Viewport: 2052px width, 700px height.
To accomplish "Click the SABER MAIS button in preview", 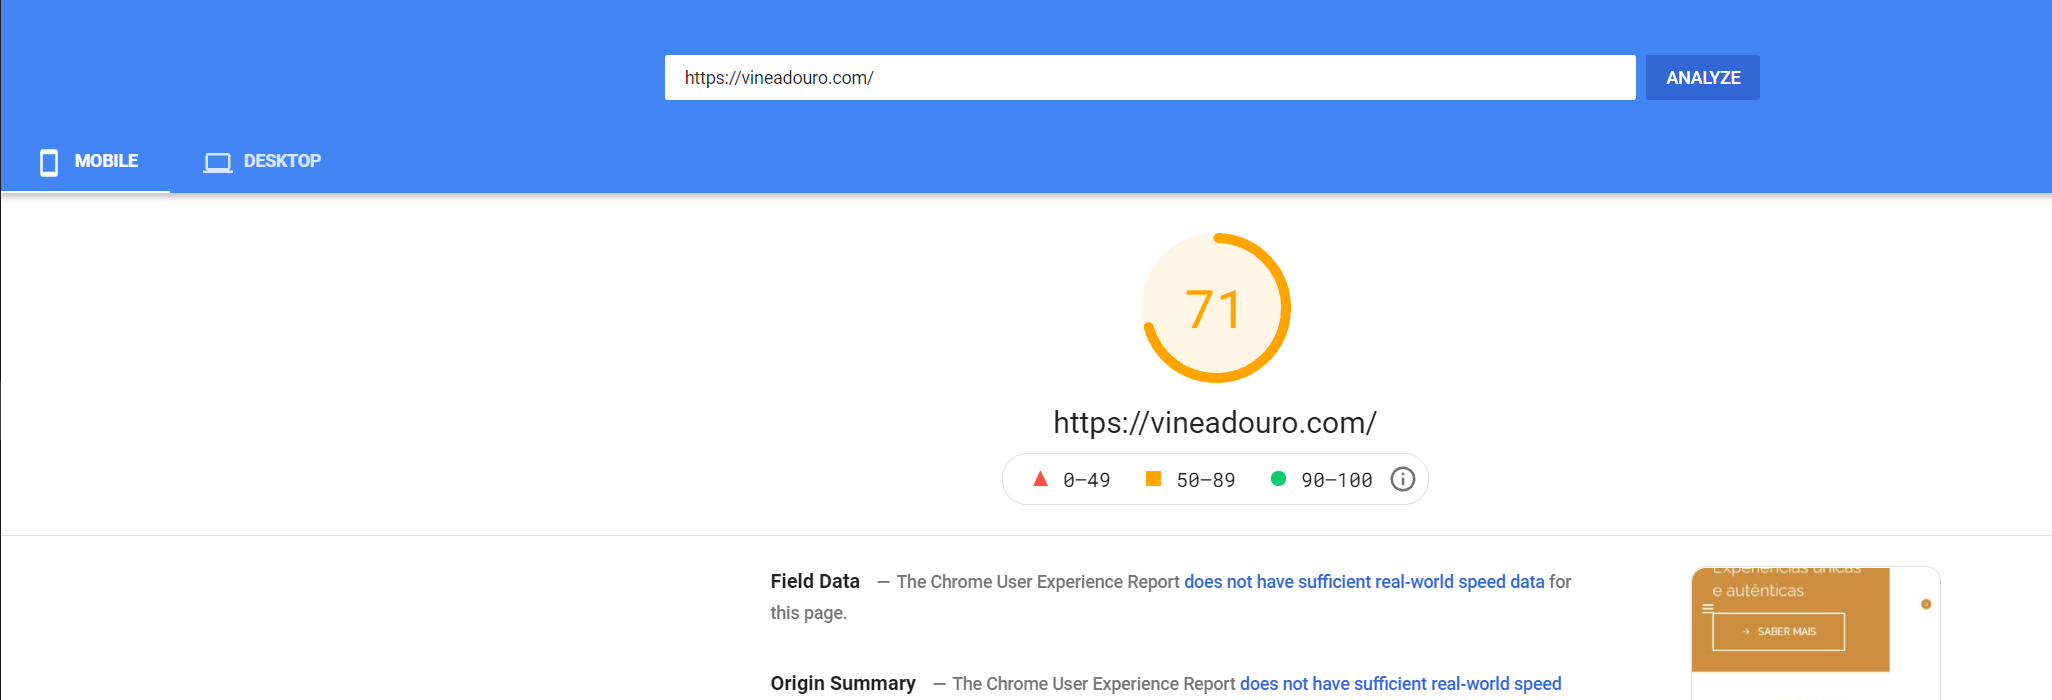I will pos(1779,632).
